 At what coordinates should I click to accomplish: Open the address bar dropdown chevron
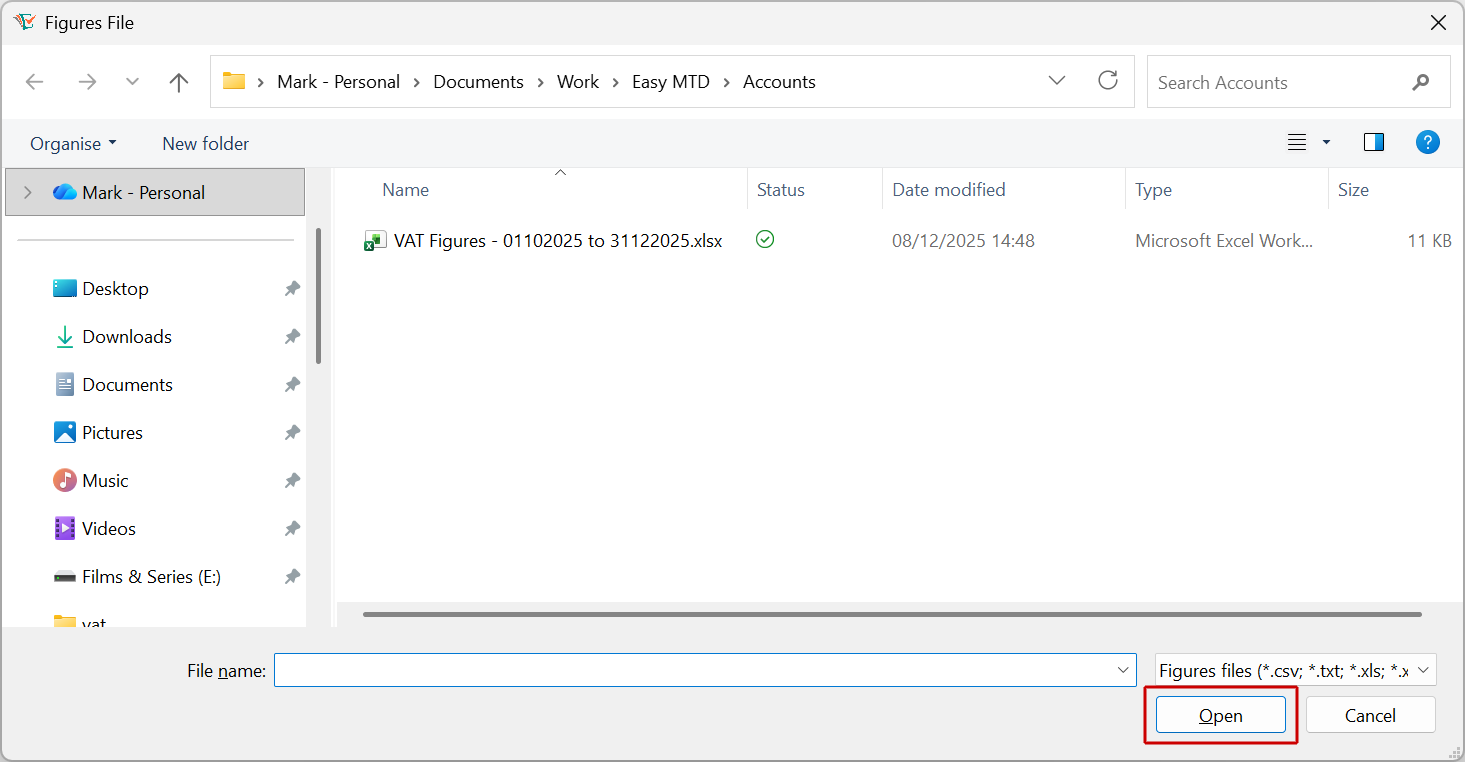(x=1056, y=81)
